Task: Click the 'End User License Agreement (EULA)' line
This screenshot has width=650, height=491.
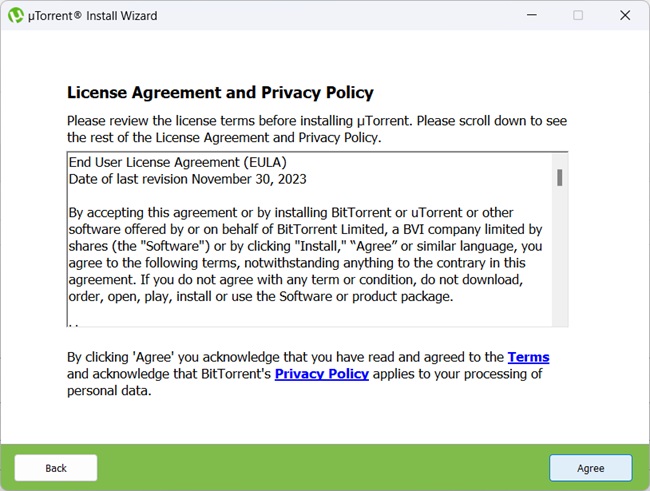Action: tap(178, 162)
